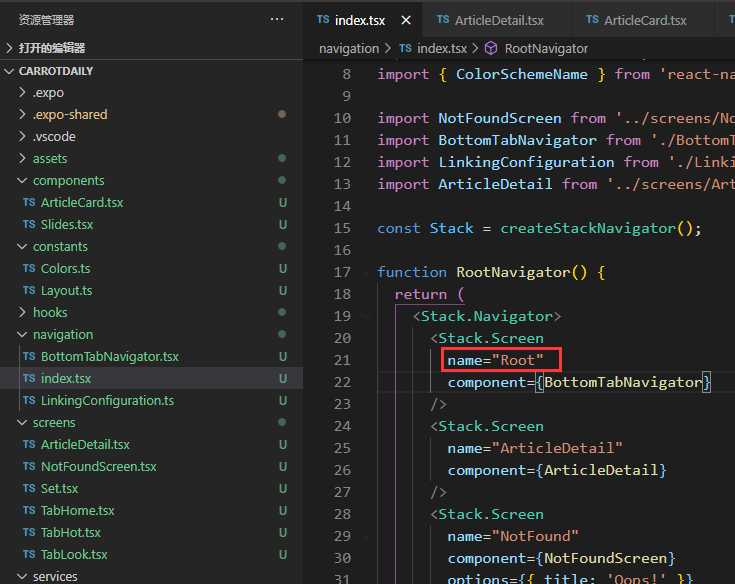Click LinkingConfiguration import identifier
Viewport: 735px width, 584px height.
526,162
